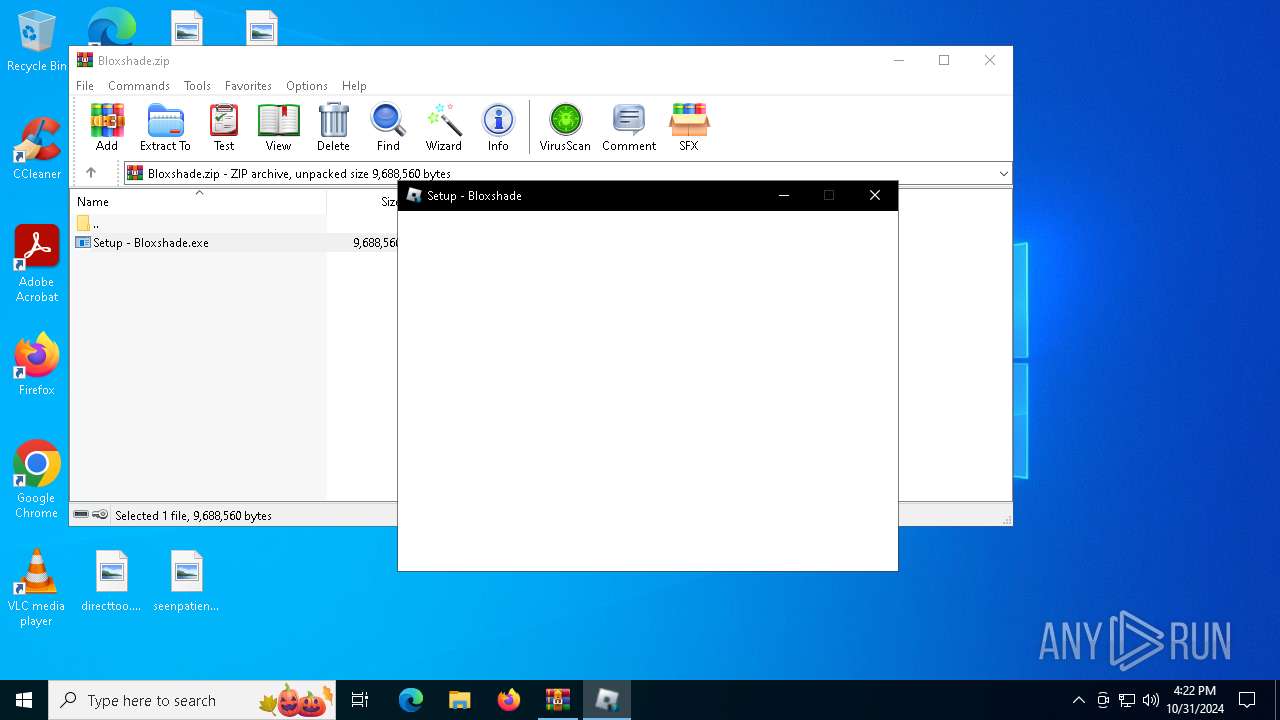Image resolution: width=1280 pixels, height=720 pixels.
Task: Open Firefox from the taskbar
Action: tap(509, 700)
